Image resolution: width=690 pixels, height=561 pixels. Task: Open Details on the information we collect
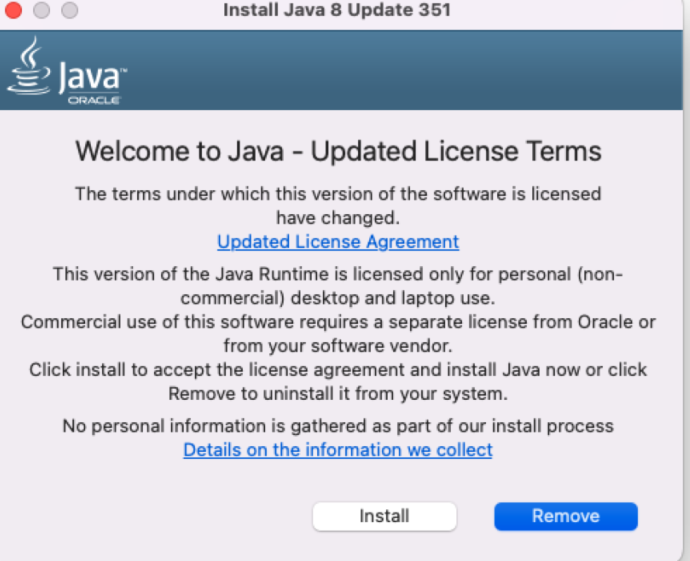(338, 450)
